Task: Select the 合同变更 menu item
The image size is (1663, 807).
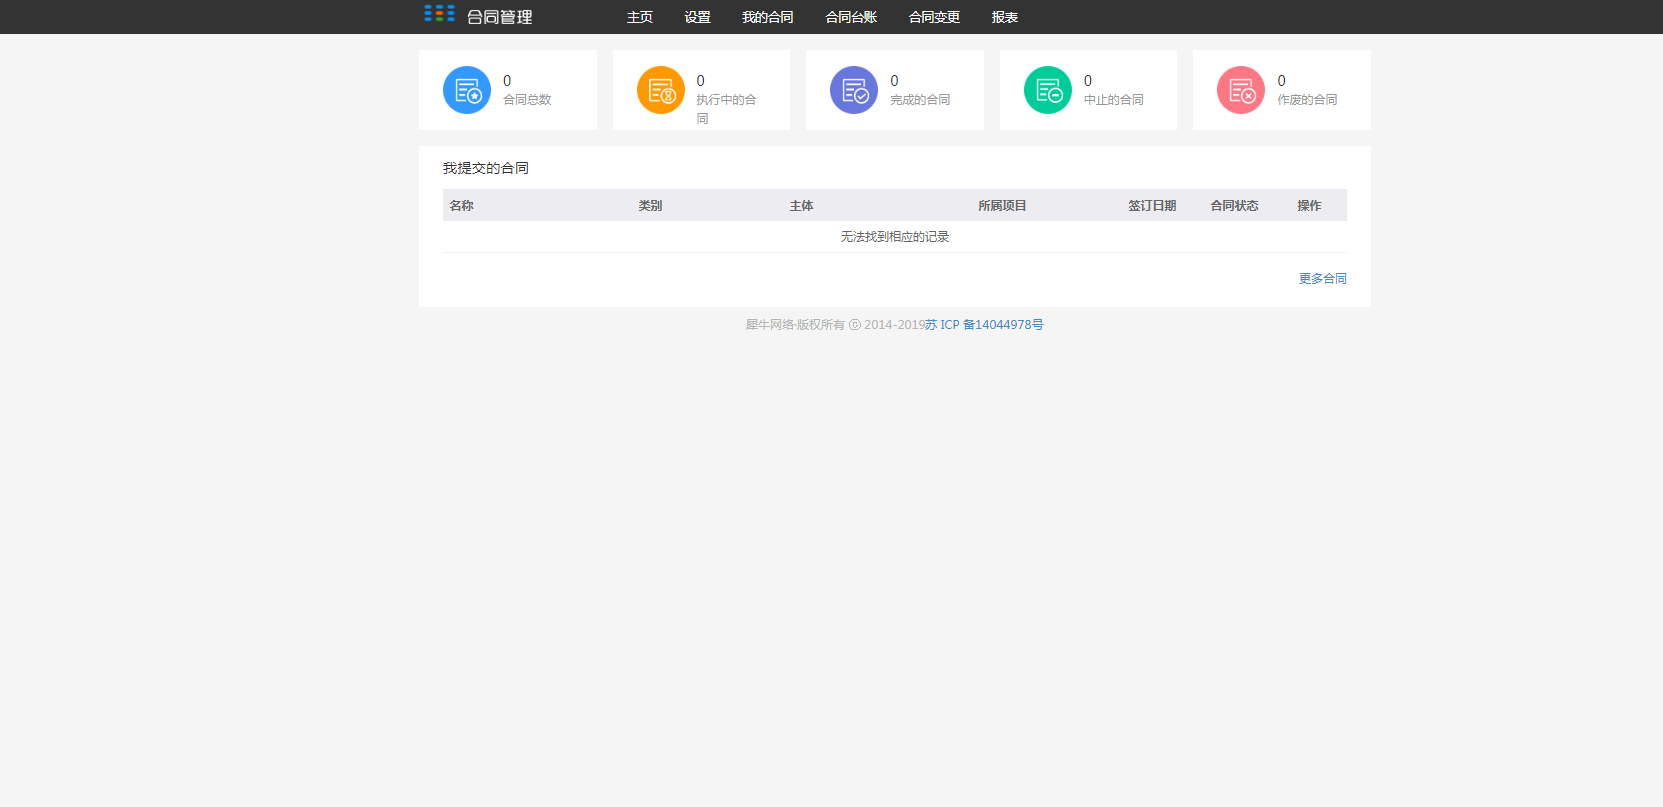Action: [934, 17]
